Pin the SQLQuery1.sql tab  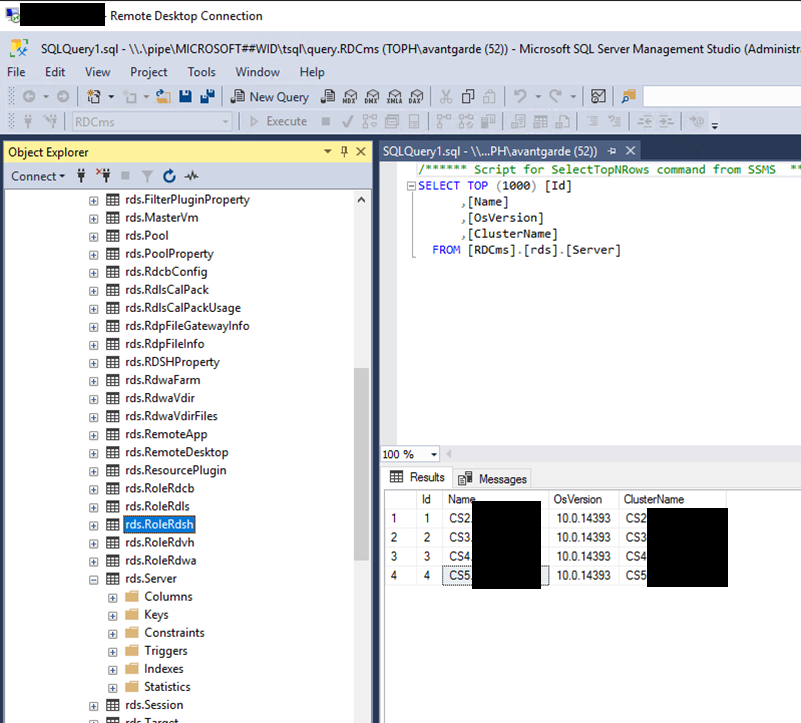click(612, 151)
